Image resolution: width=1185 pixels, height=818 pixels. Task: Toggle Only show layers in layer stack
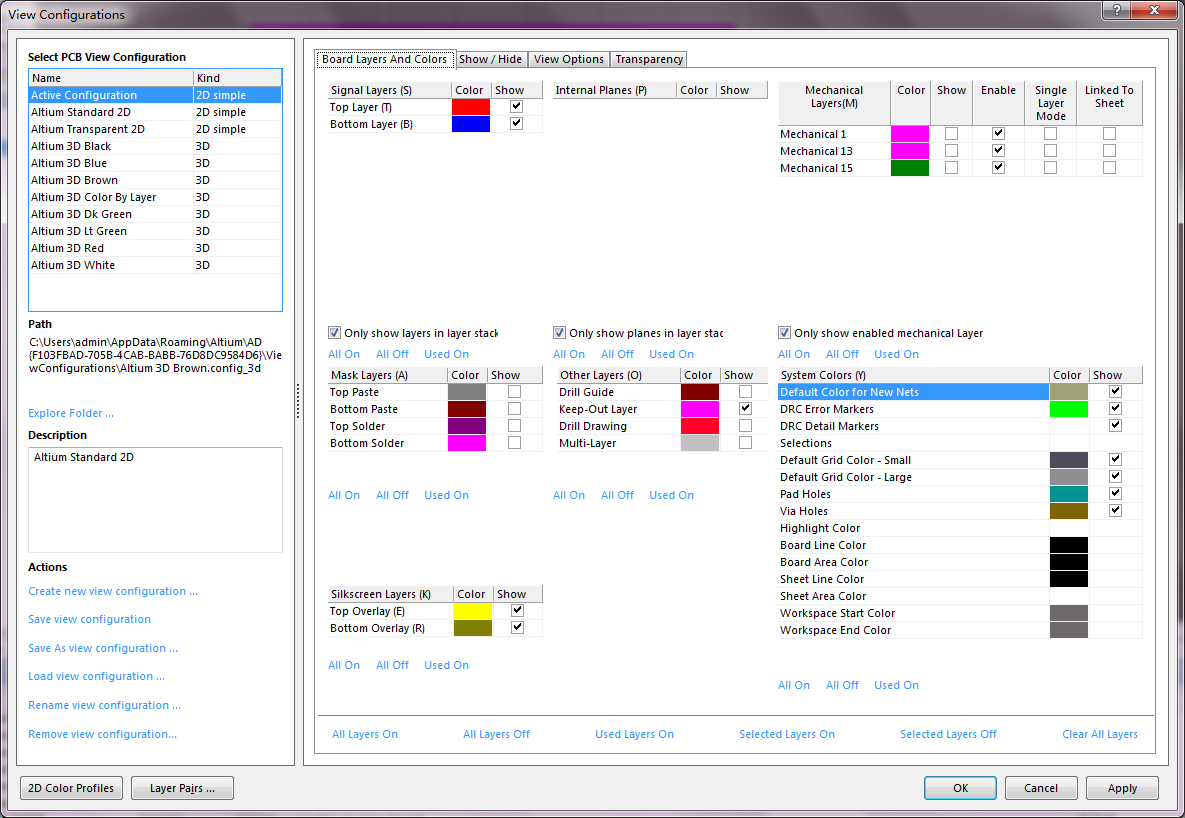(334, 333)
